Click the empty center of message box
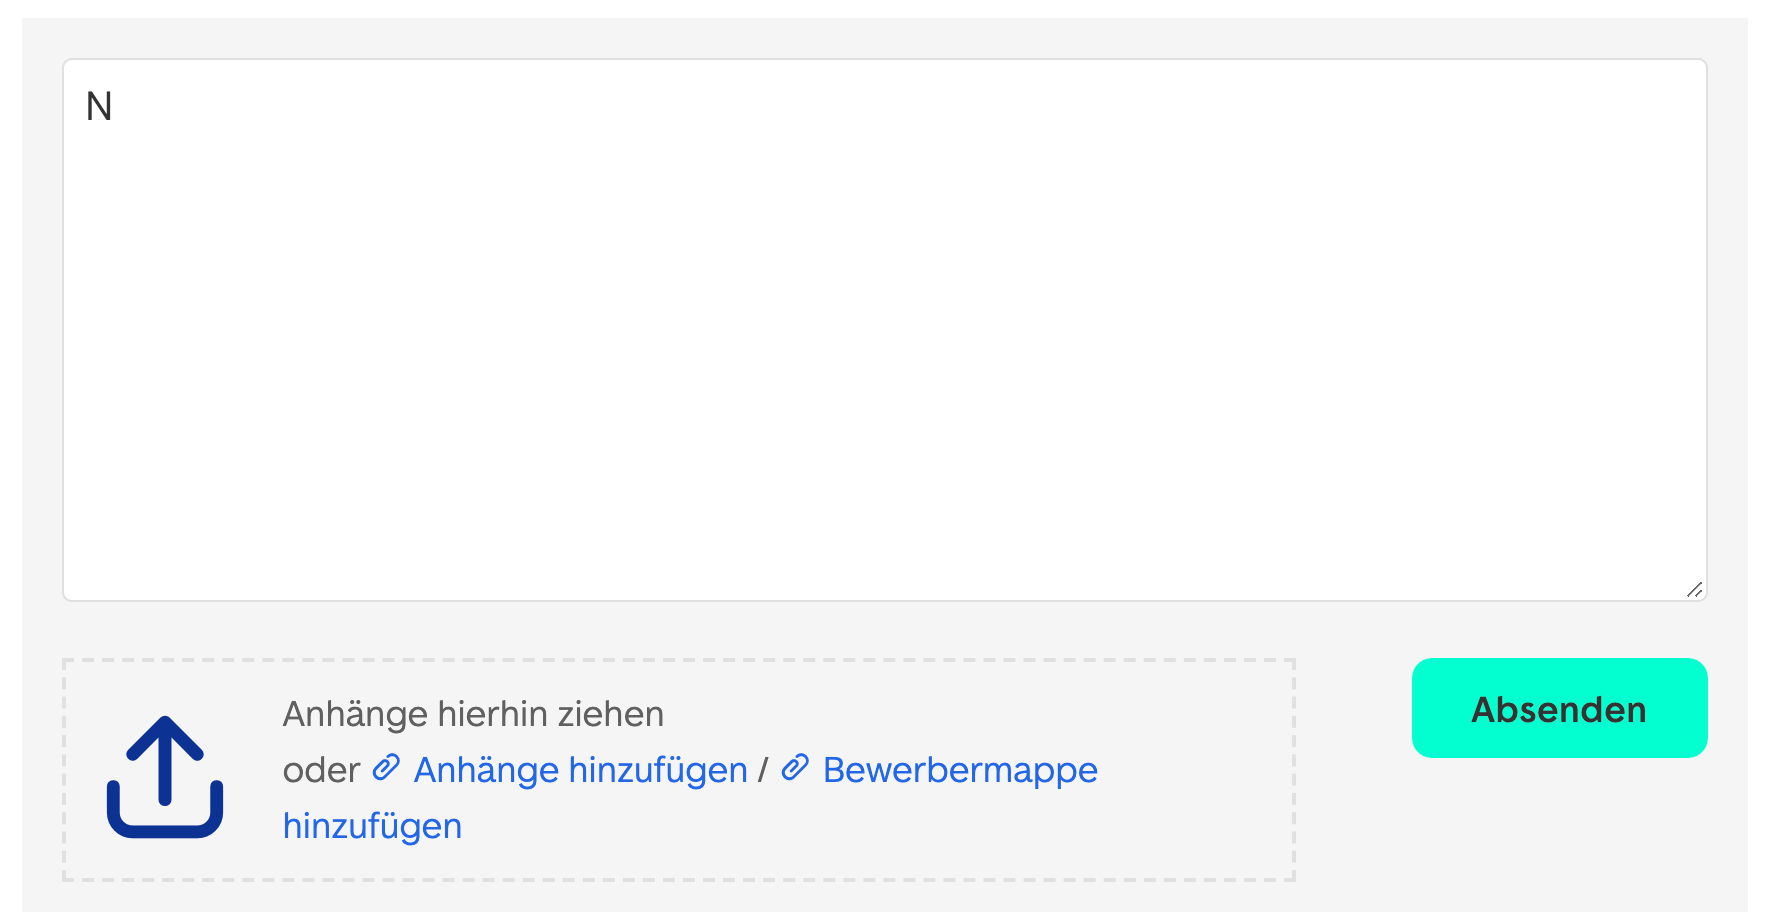Screen dimensions: 1776x912 pos(884,330)
